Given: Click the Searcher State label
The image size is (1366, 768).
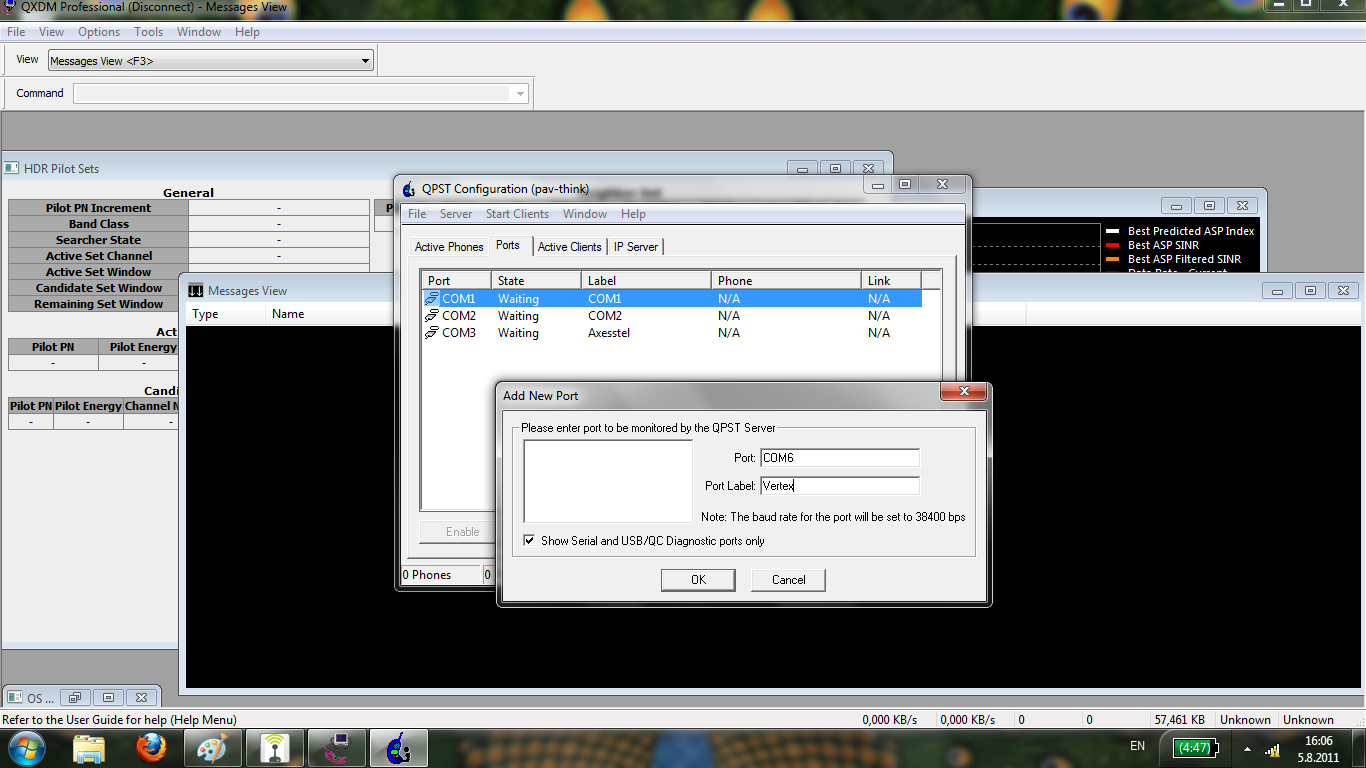Looking at the screenshot, I should point(98,240).
